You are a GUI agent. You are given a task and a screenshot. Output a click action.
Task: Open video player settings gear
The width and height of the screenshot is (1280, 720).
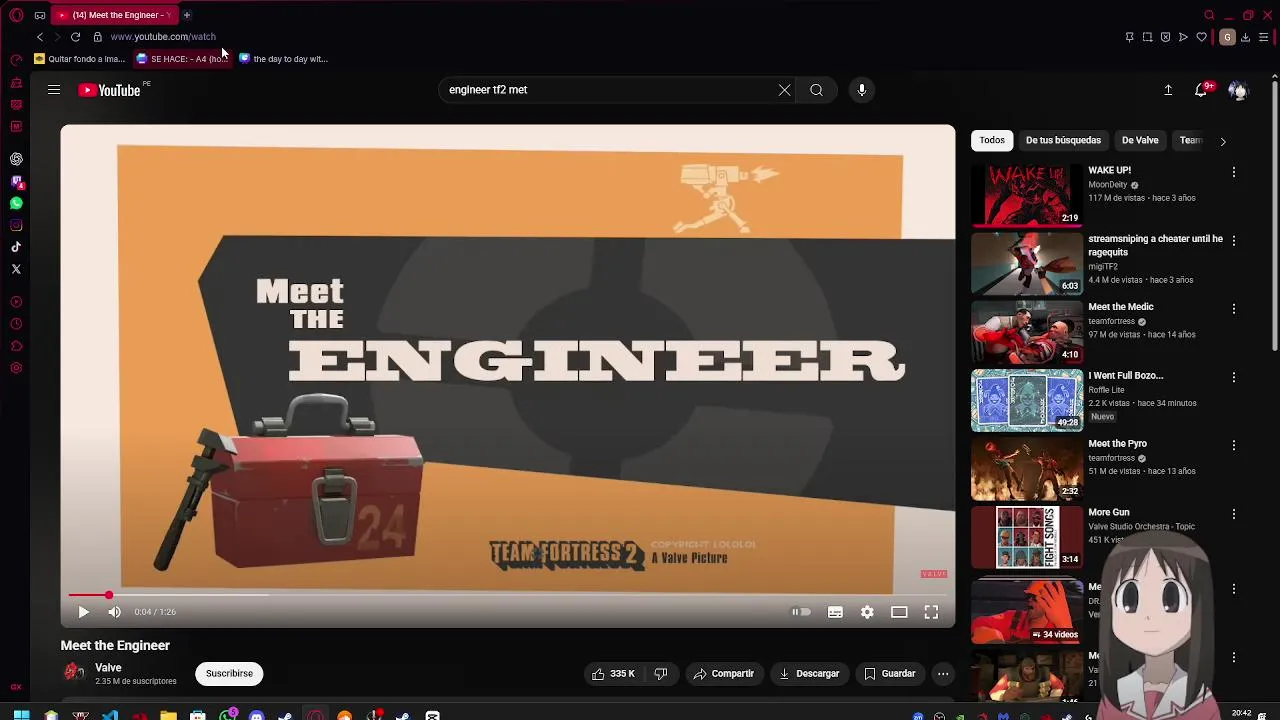[x=867, y=612]
